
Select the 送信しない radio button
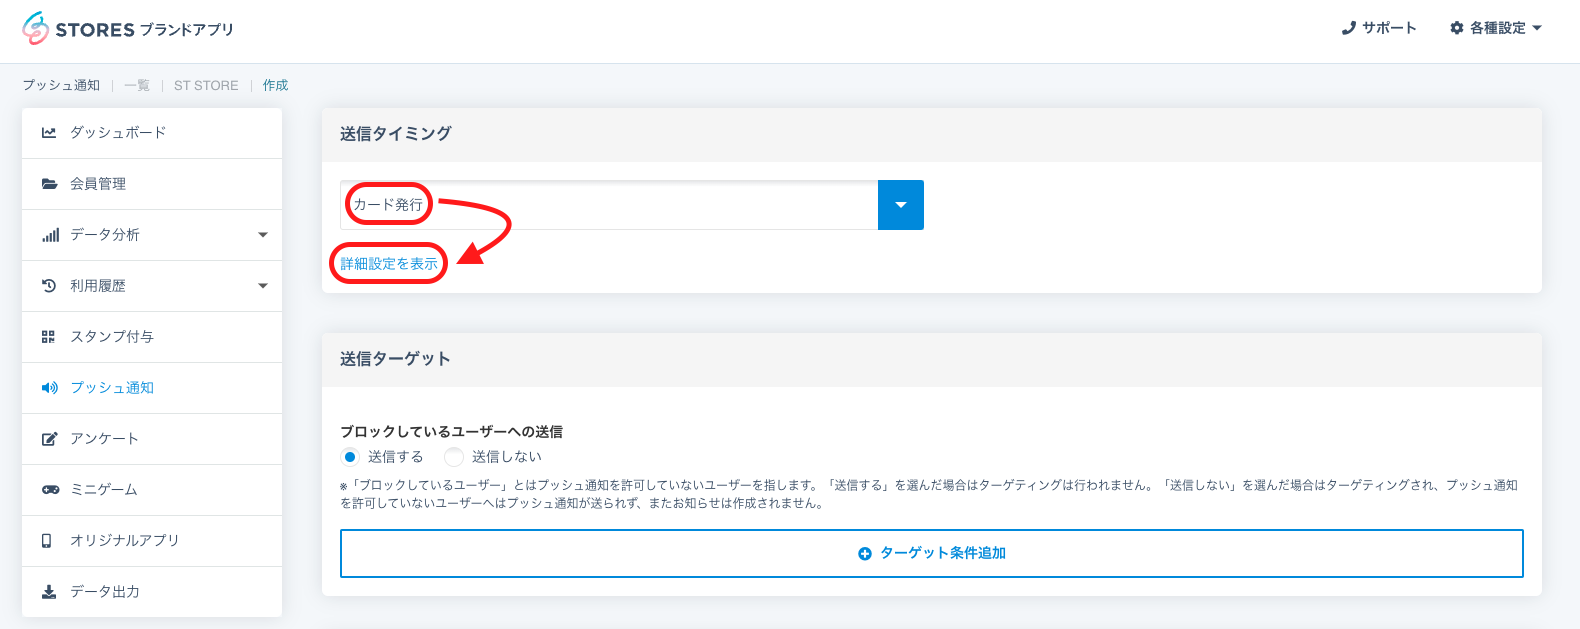tap(454, 457)
